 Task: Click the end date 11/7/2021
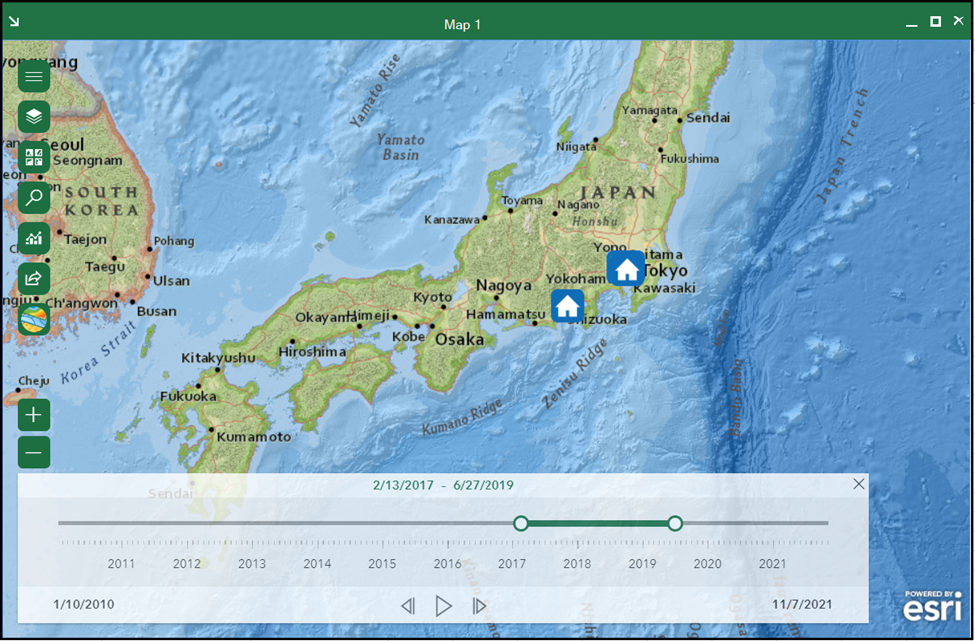802,604
